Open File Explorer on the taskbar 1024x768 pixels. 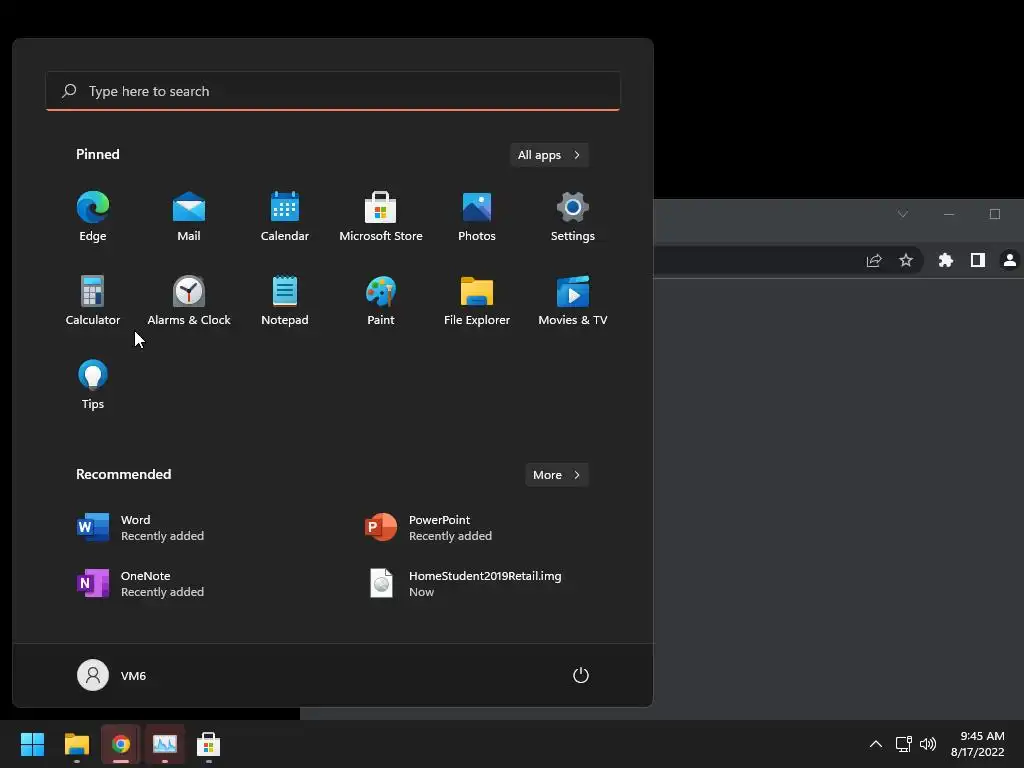click(x=76, y=744)
